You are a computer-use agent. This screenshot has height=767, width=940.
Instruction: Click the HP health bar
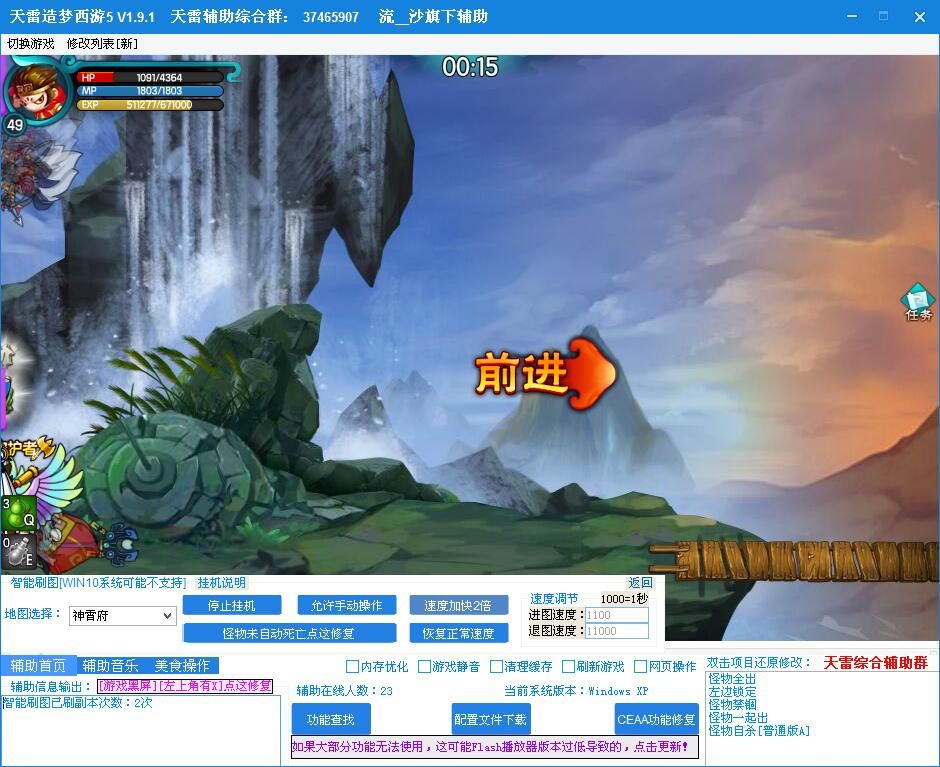tap(150, 77)
